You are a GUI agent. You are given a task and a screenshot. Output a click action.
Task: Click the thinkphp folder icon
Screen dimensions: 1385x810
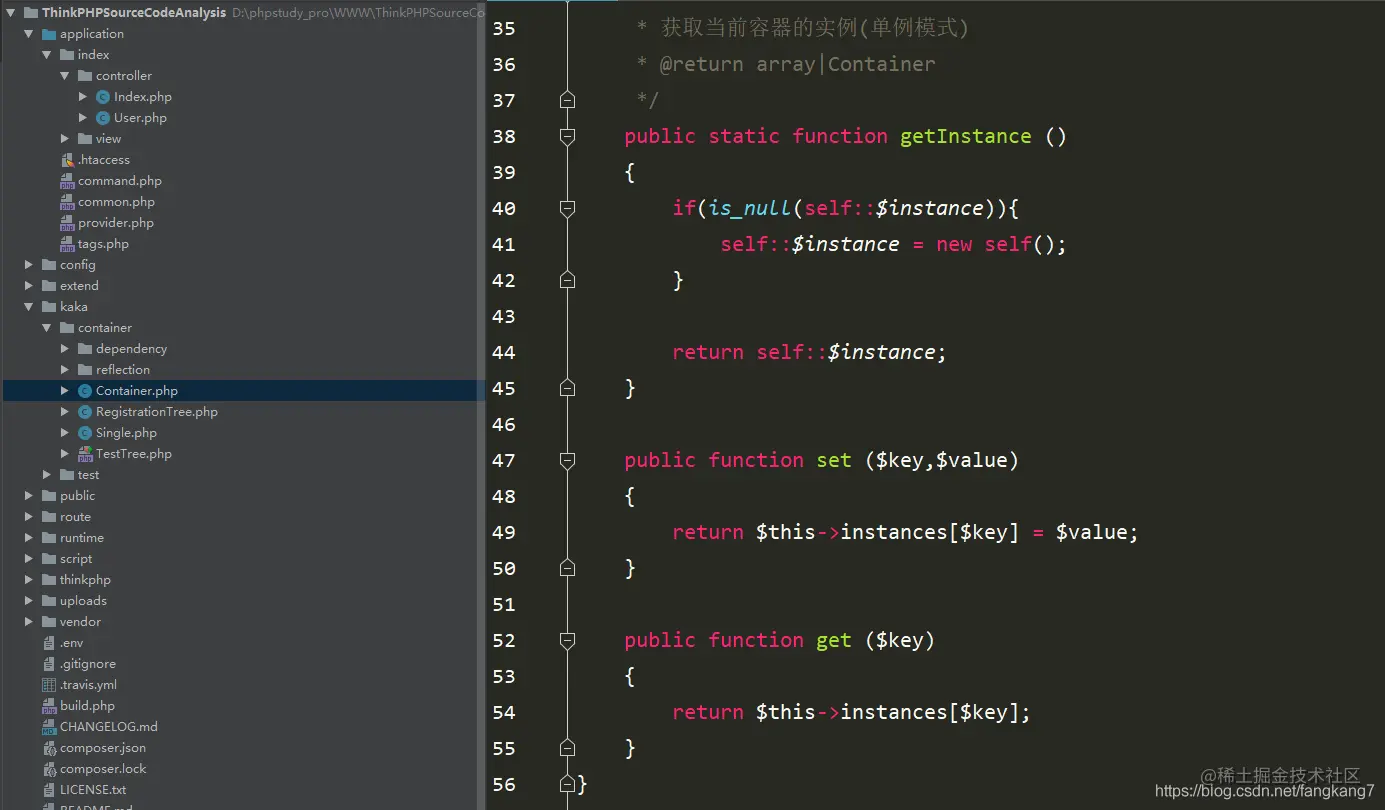(x=49, y=580)
